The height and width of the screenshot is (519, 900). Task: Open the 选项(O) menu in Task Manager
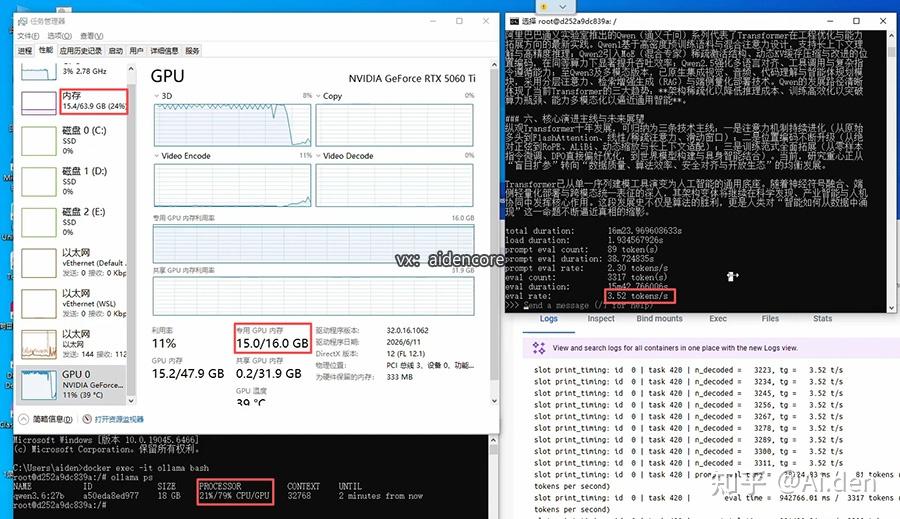pyautogui.click(x=59, y=36)
